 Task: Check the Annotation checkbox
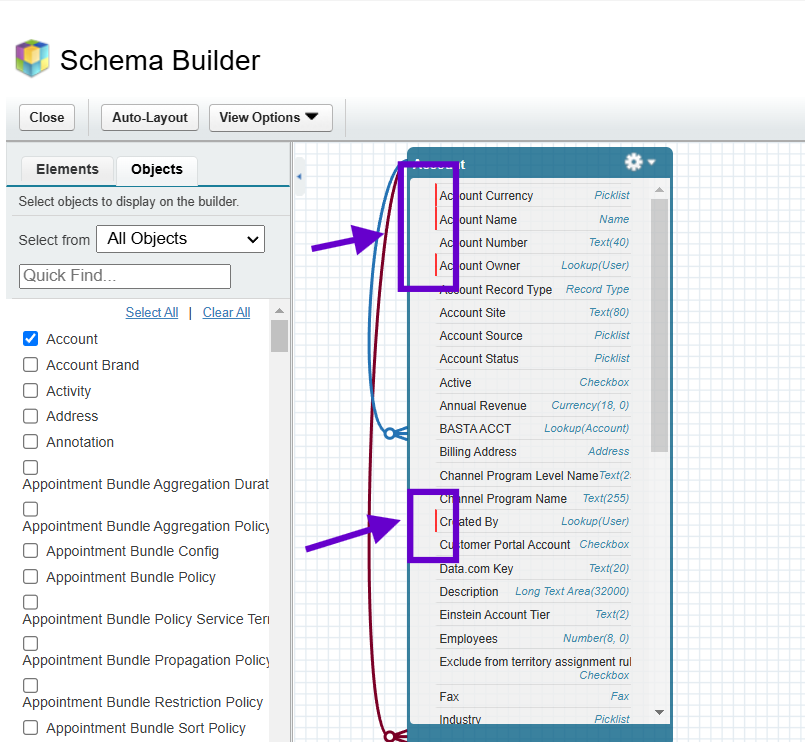[x=30, y=442]
